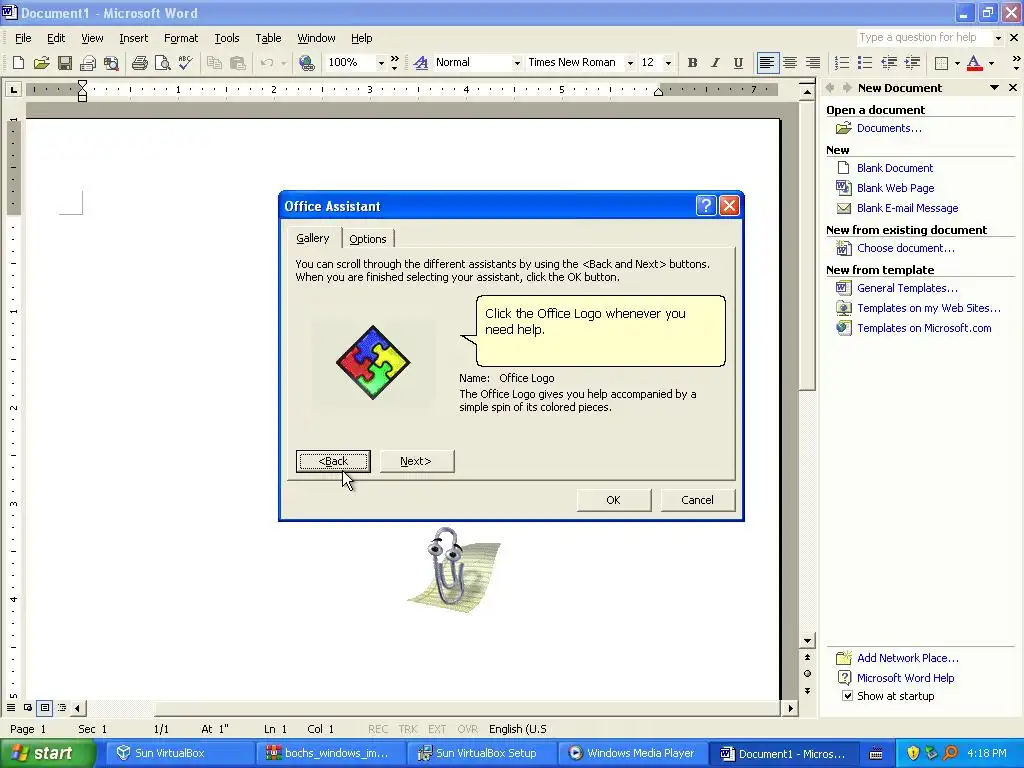The height and width of the screenshot is (768, 1024).
Task: Click the Next> button
Action: (x=417, y=461)
